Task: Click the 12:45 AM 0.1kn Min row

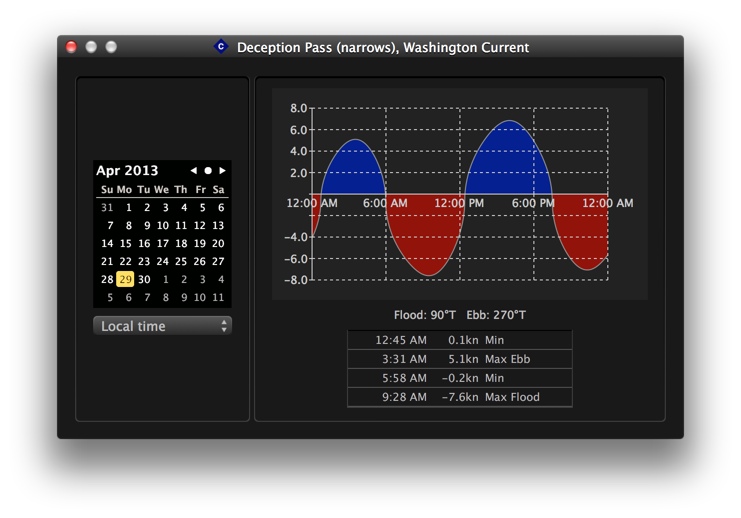Action: pyautogui.click(x=460, y=340)
